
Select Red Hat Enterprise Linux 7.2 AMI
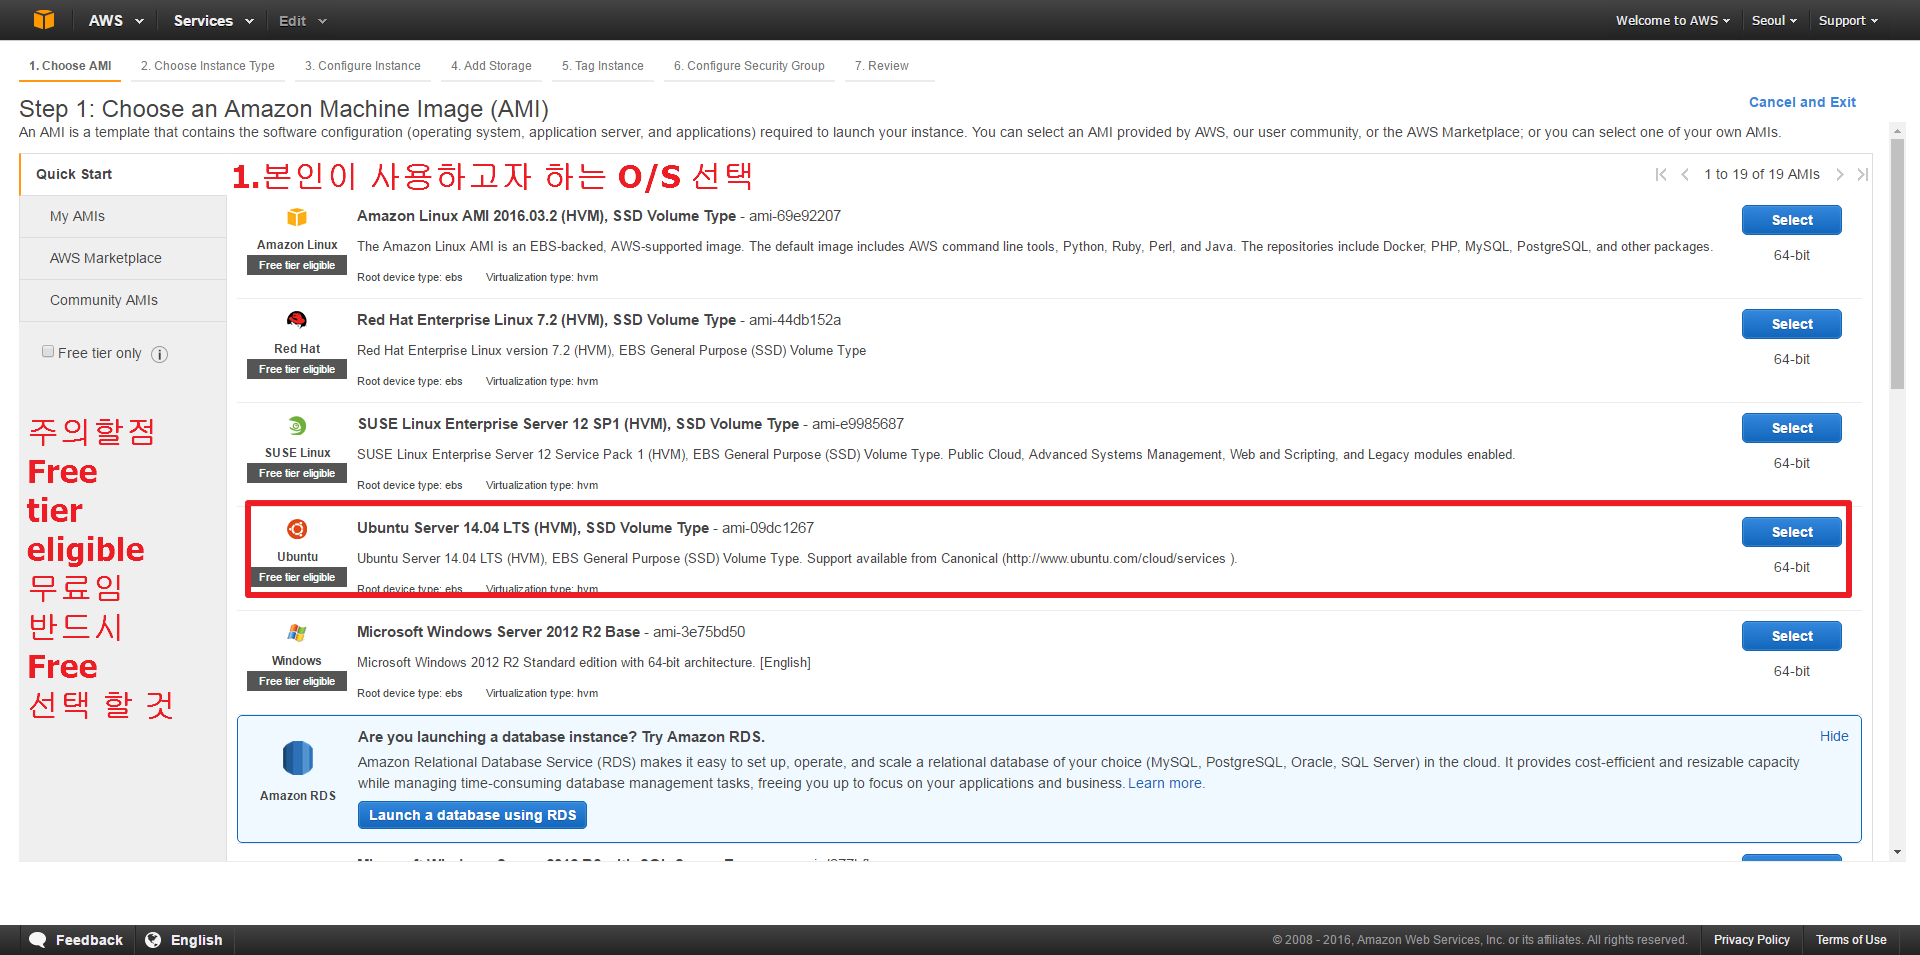click(1791, 324)
